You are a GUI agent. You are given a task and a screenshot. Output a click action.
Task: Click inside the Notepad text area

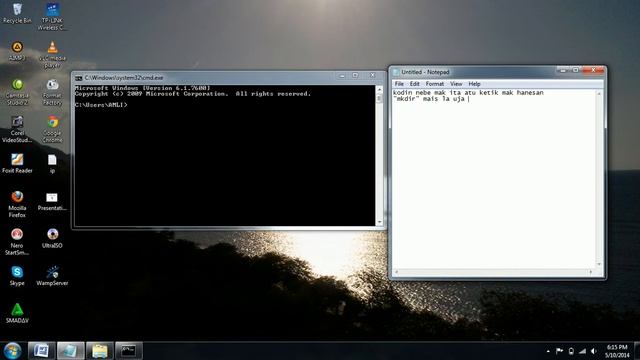point(494,179)
